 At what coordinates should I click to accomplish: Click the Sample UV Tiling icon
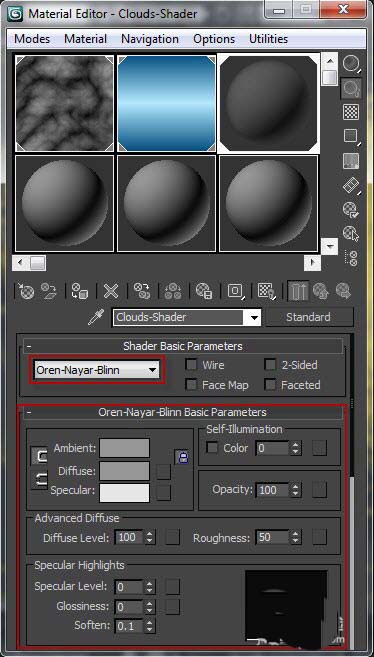[351, 136]
